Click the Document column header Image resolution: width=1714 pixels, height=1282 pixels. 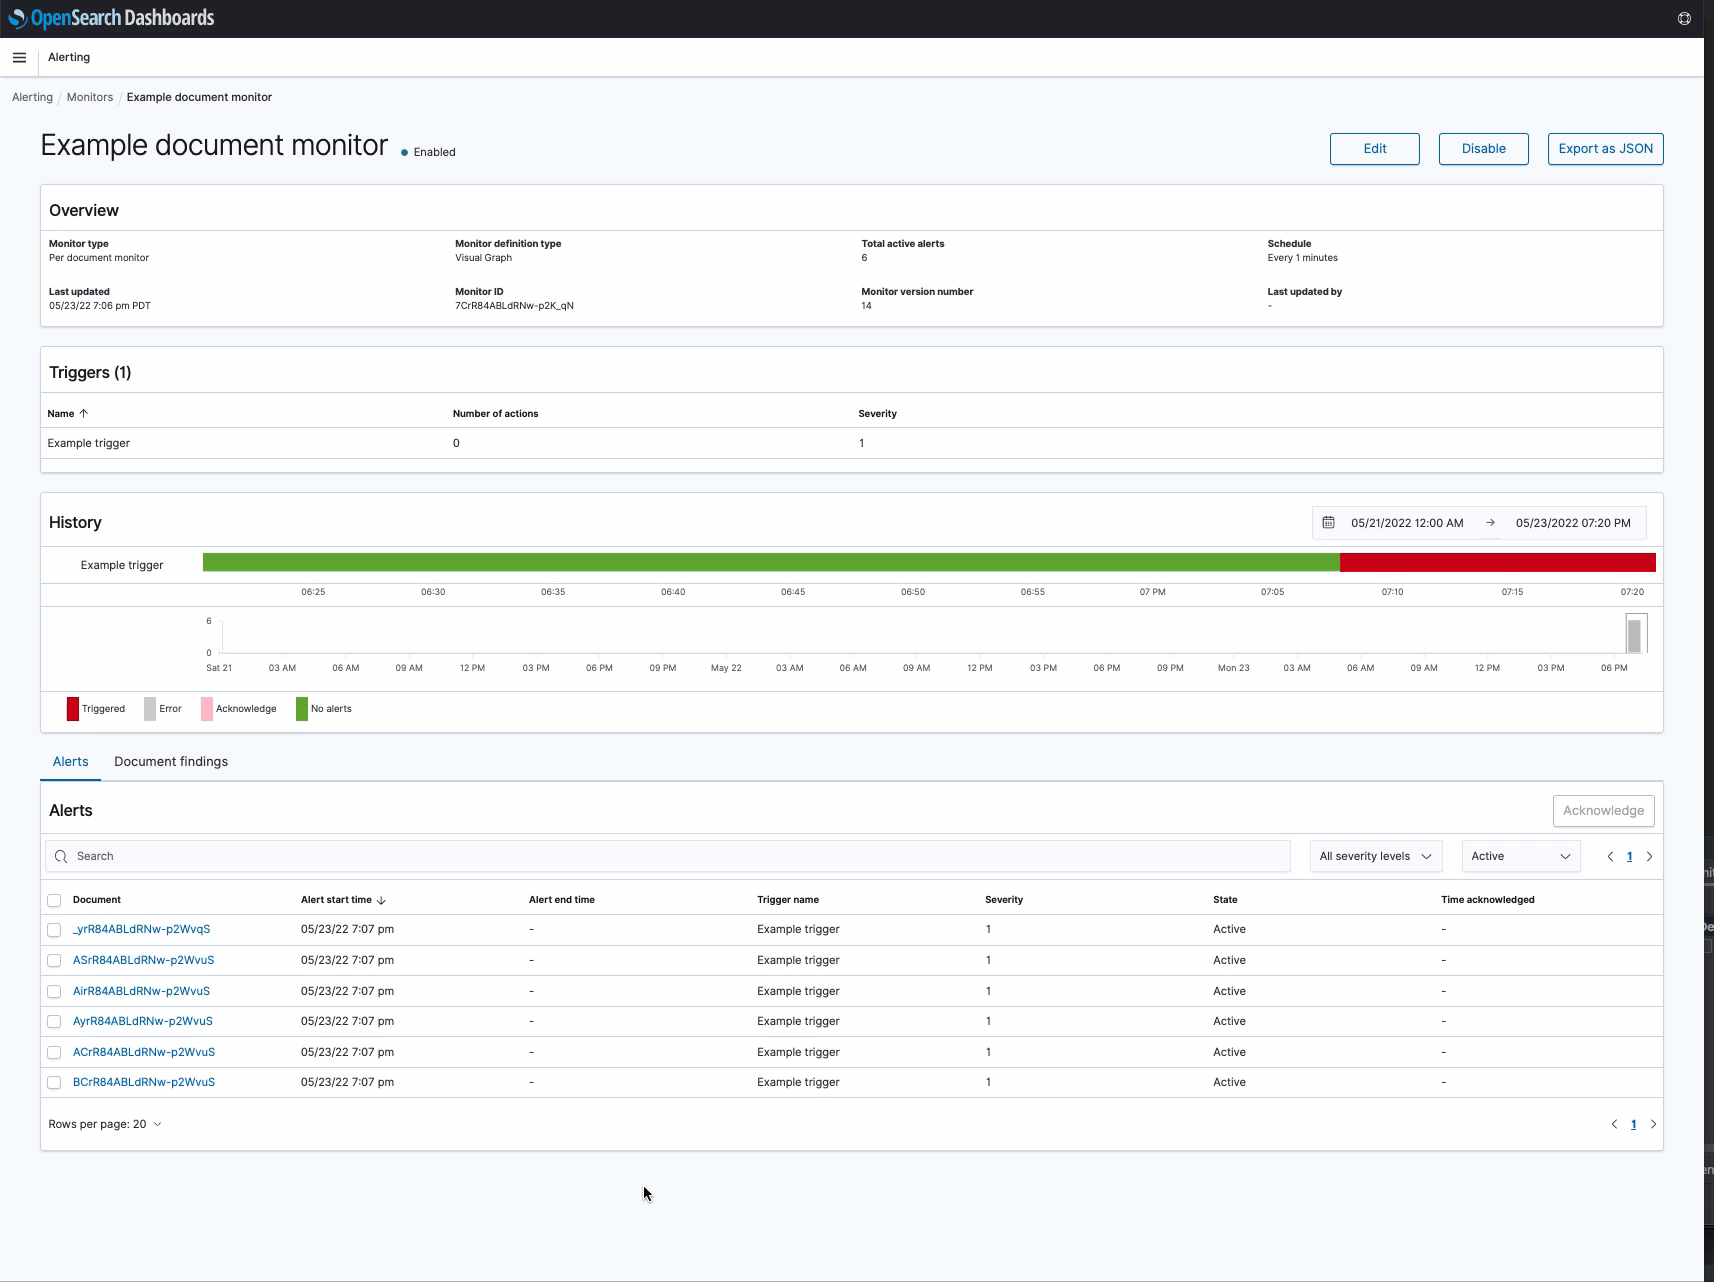(x=97, y=900)
